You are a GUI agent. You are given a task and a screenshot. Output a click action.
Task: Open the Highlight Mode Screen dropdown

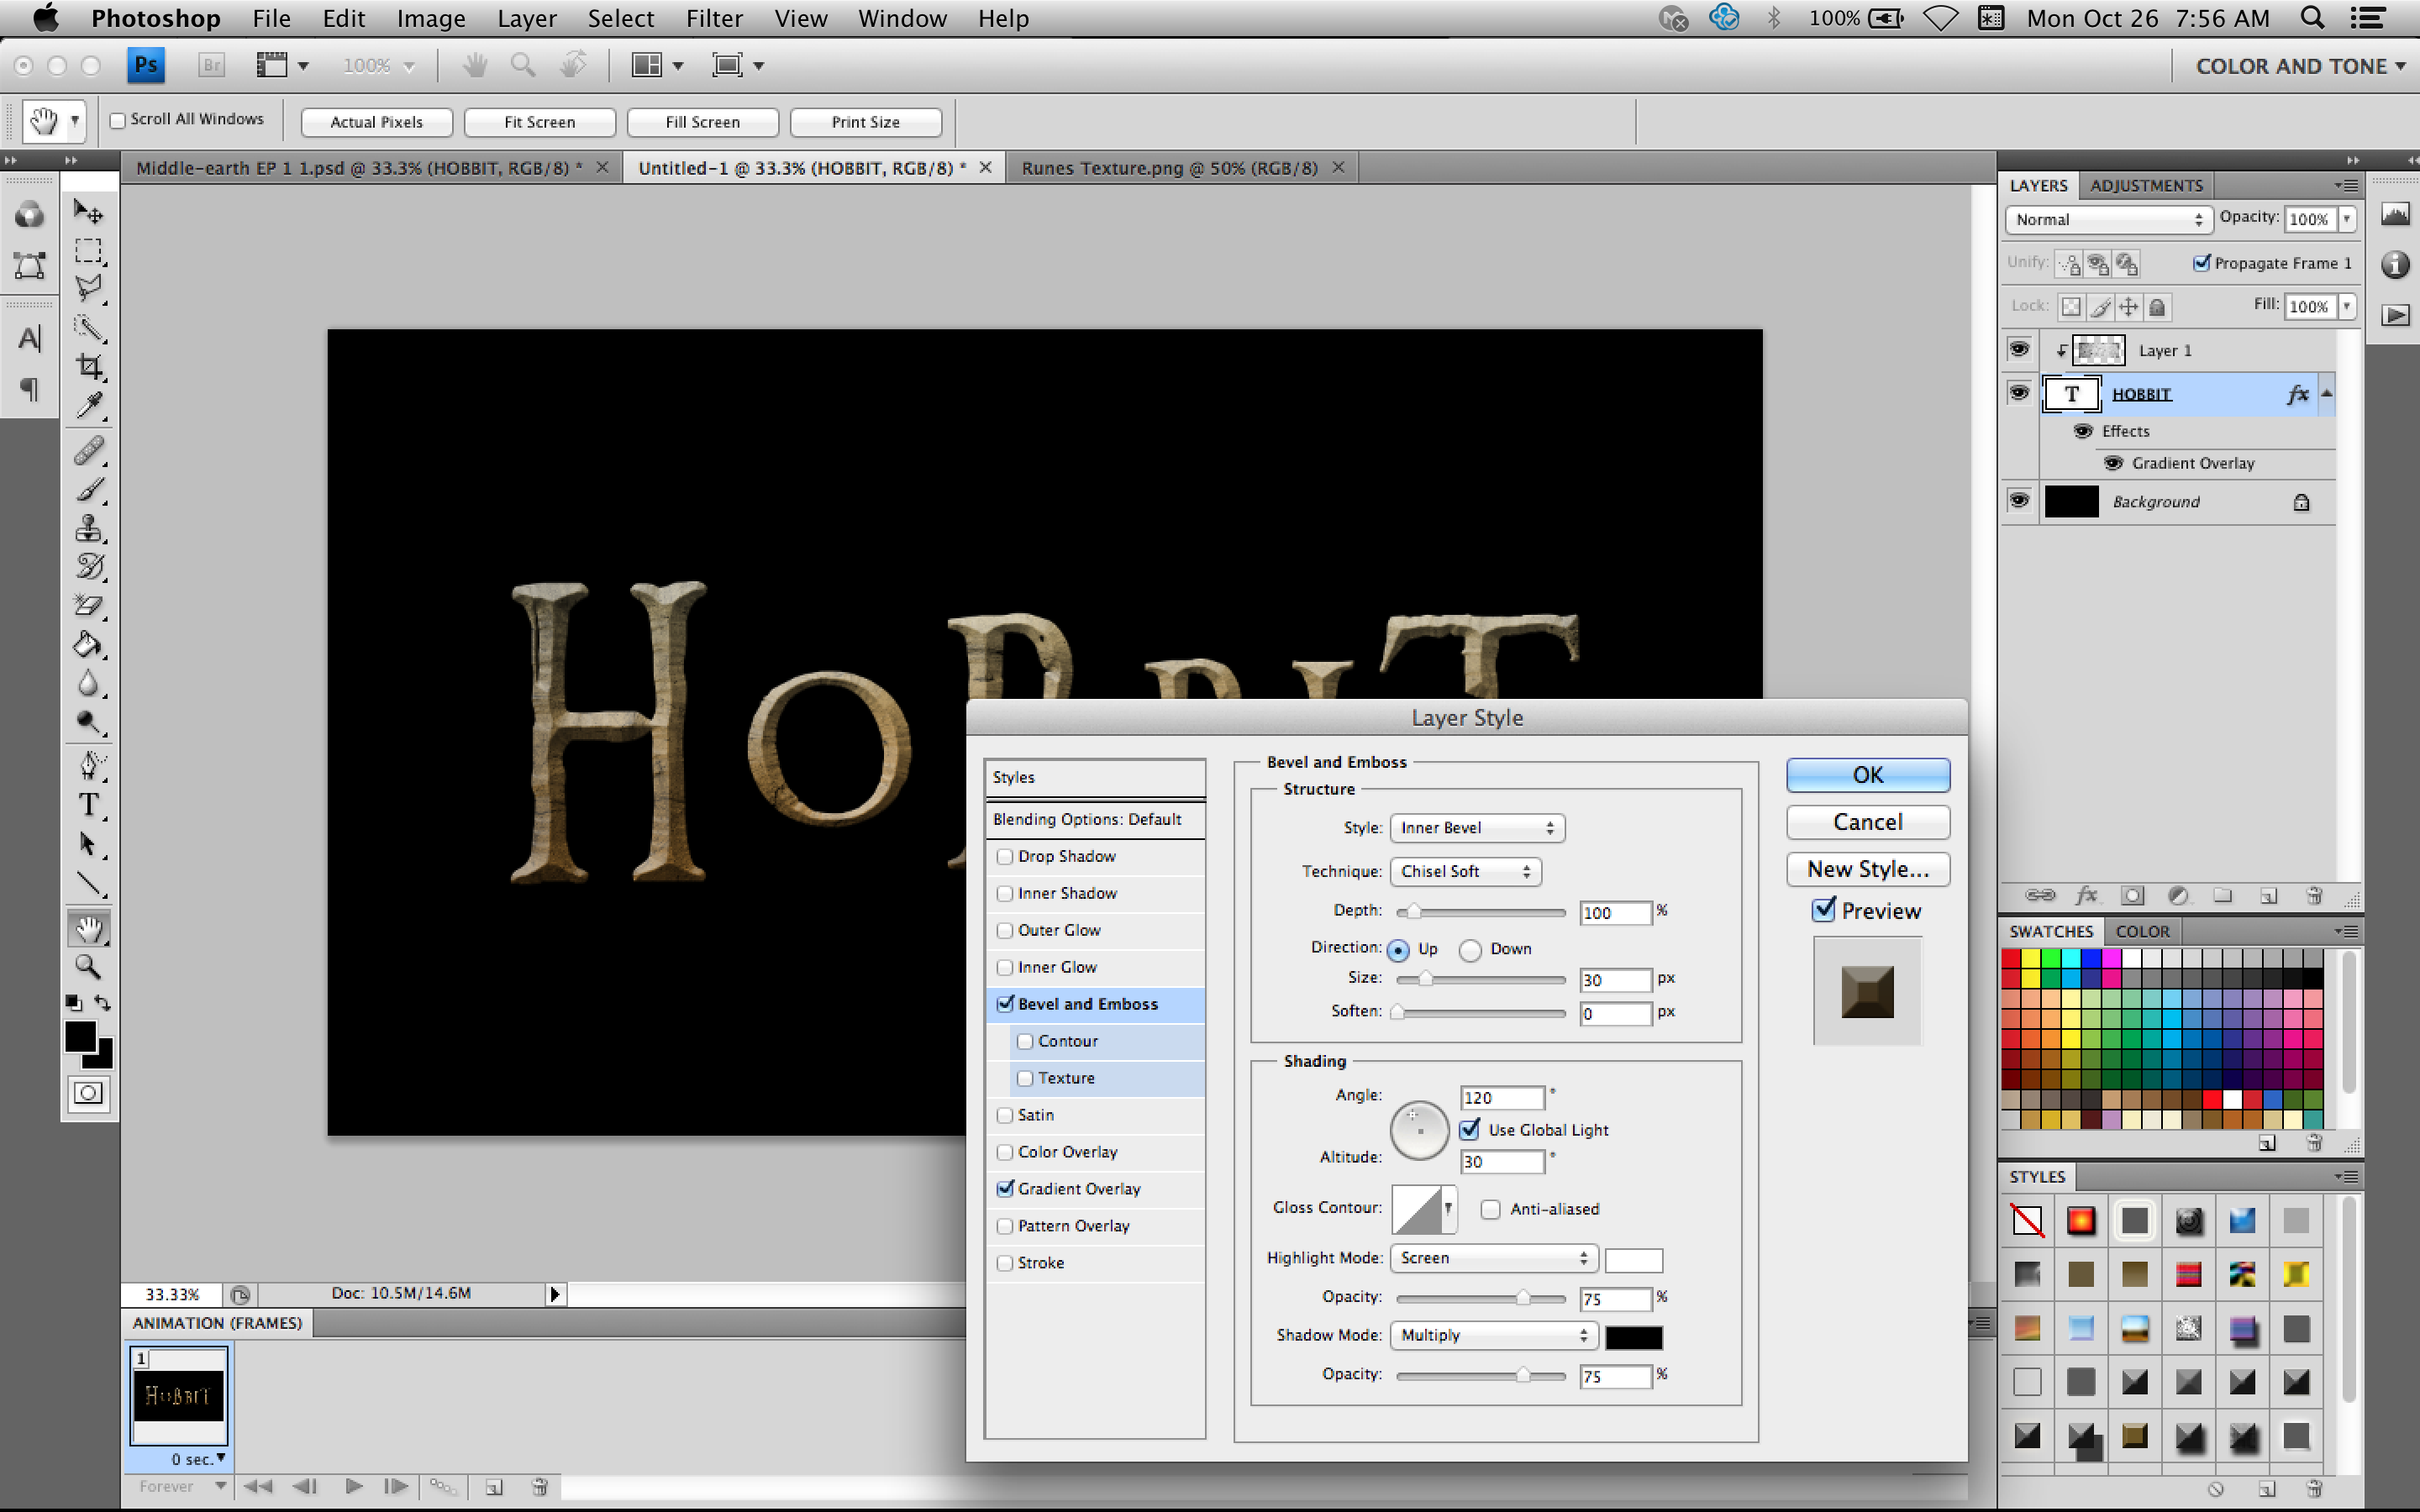tap(1493, 1258)
